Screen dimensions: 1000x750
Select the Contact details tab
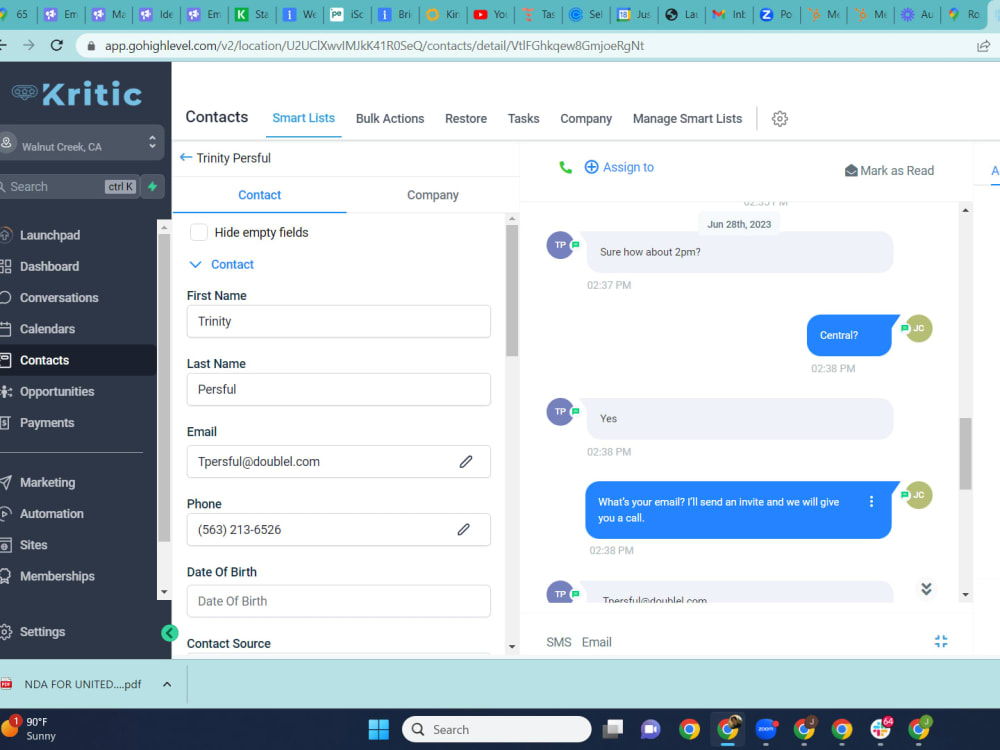coord(260,195)
